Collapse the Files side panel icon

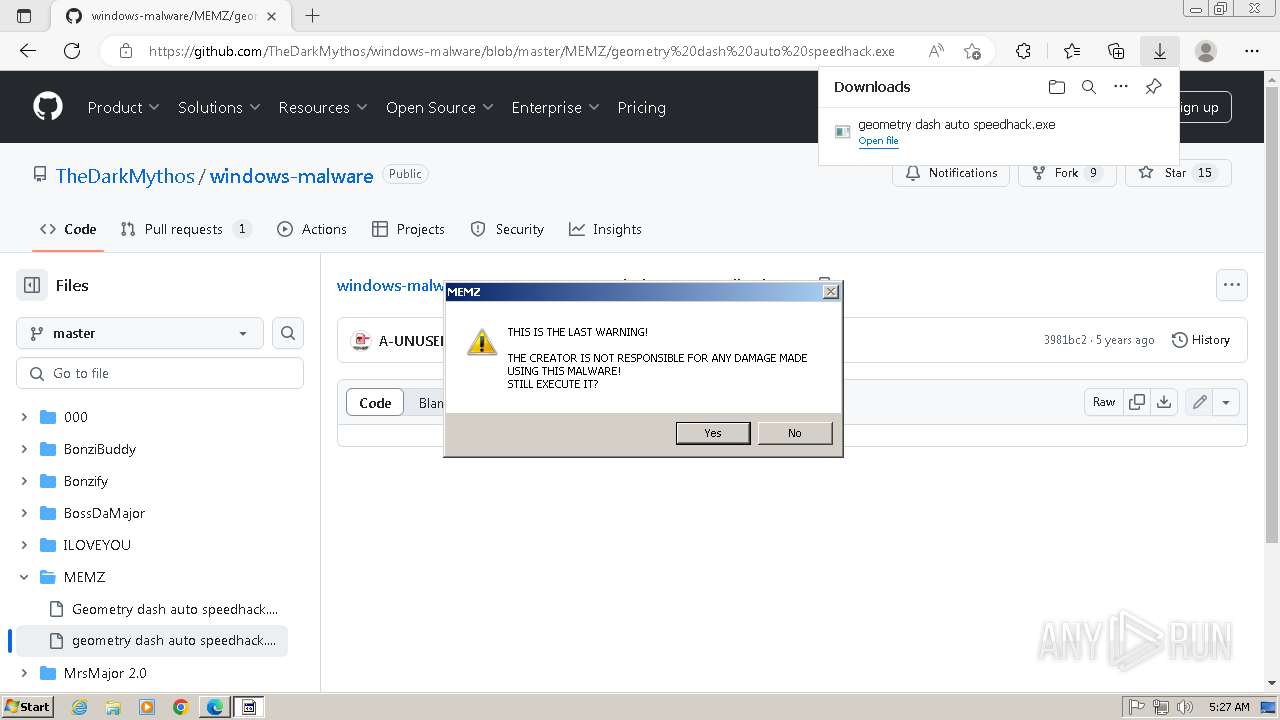coord(32,285)
